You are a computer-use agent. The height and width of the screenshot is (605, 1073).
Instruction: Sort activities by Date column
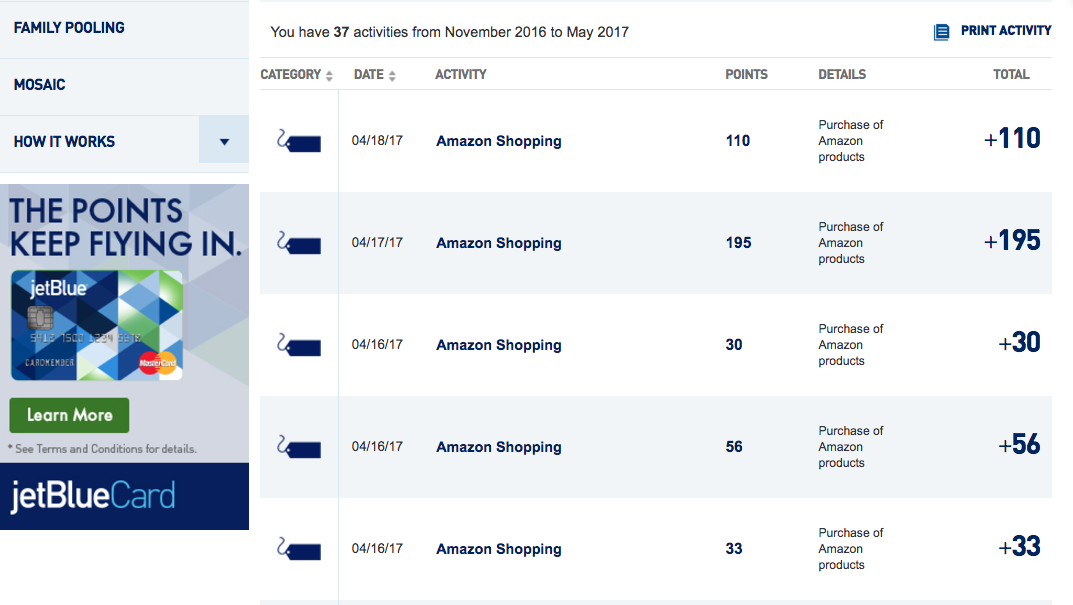375,75
